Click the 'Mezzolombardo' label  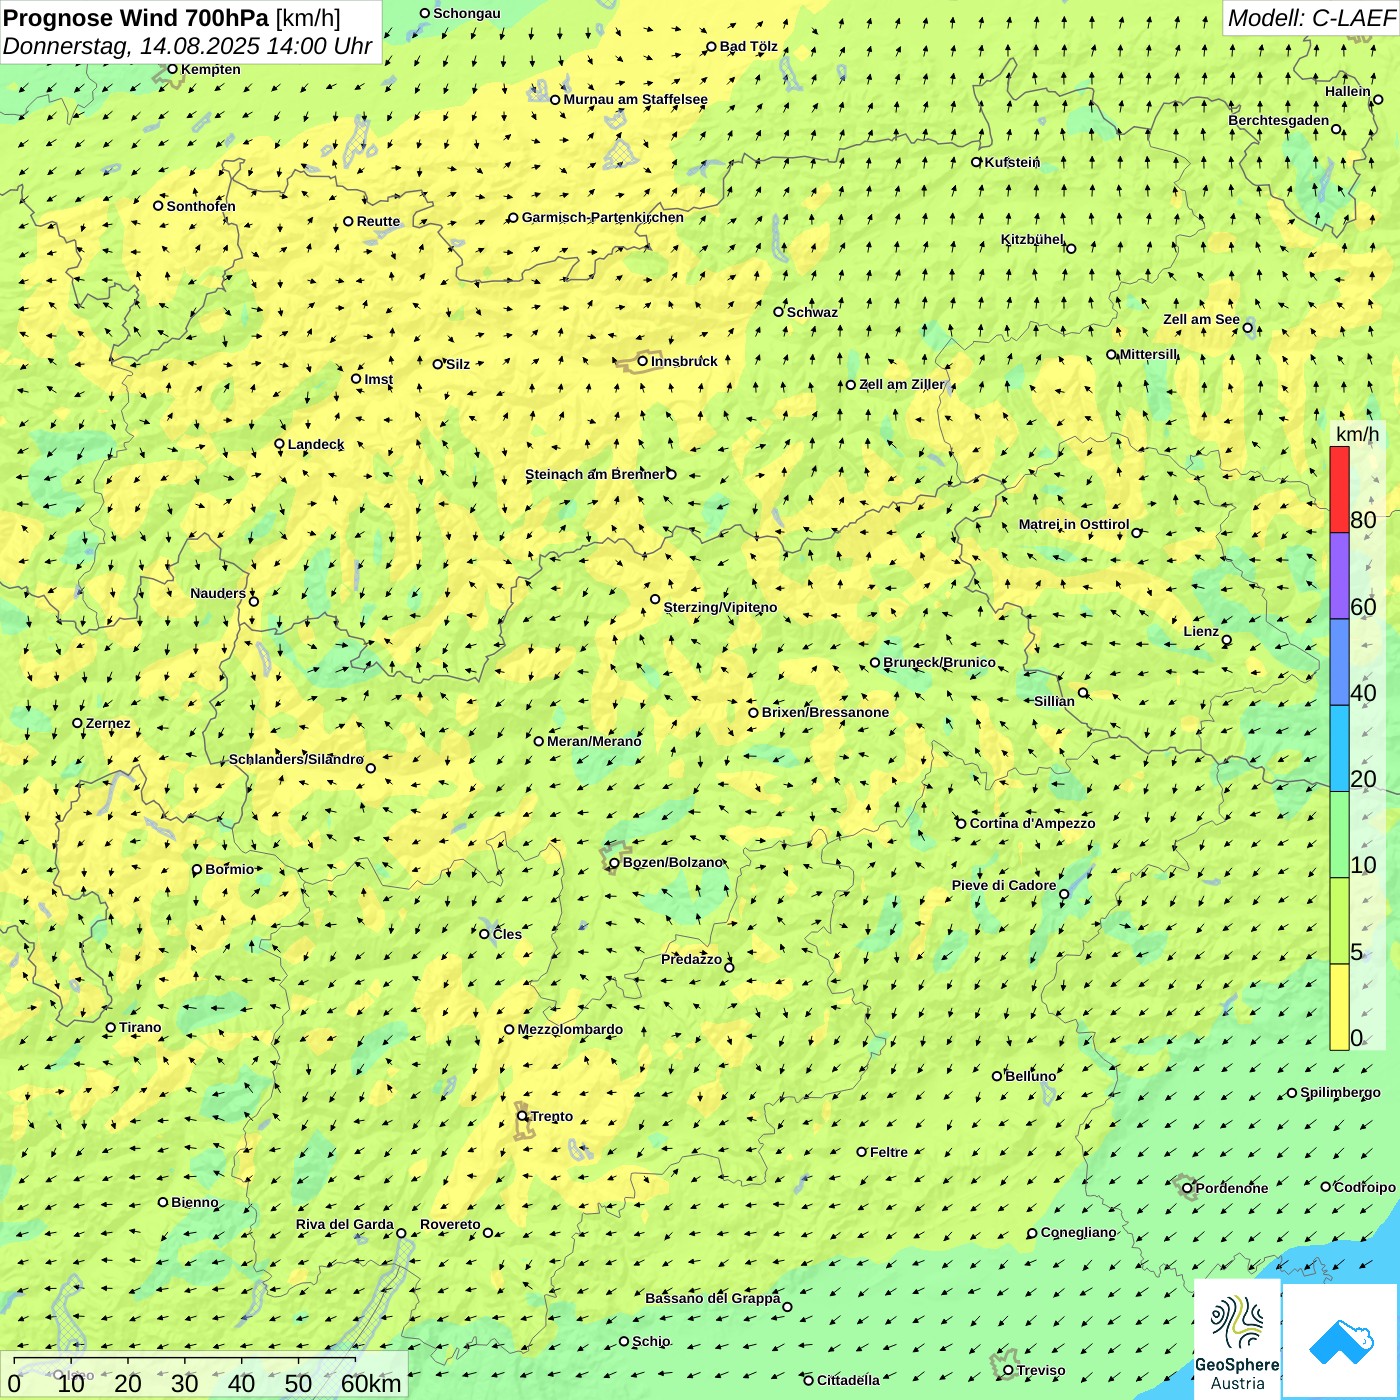pyautogui.click(x=570, y=1029)
